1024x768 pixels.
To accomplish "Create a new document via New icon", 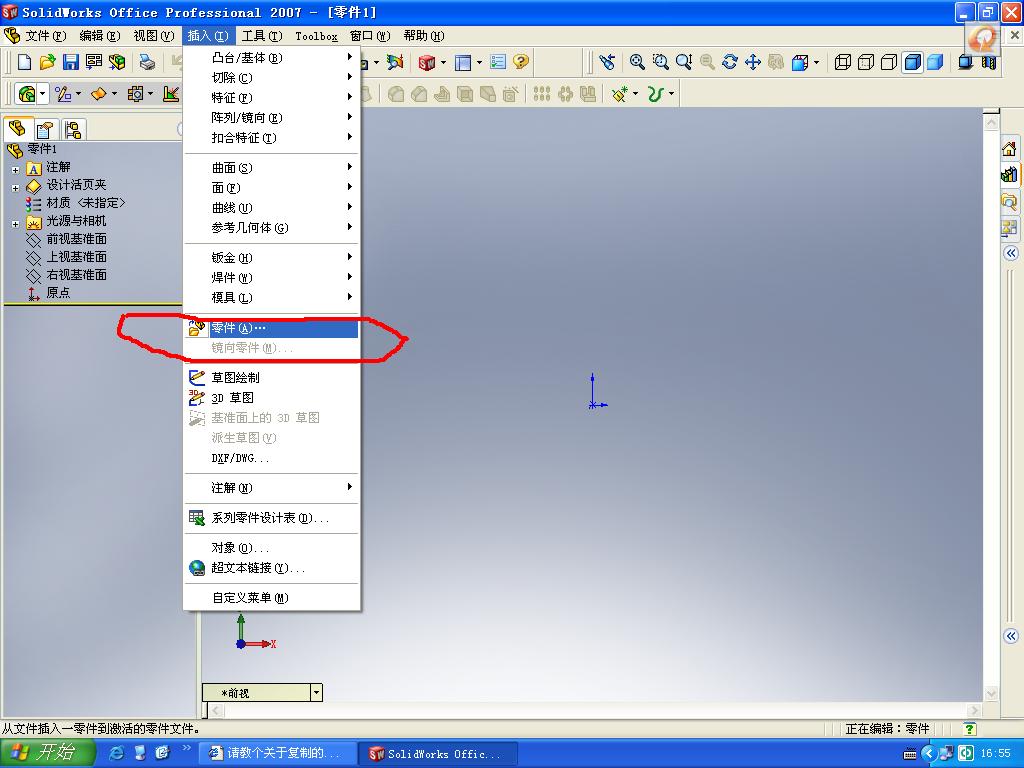I will [24, 62].
